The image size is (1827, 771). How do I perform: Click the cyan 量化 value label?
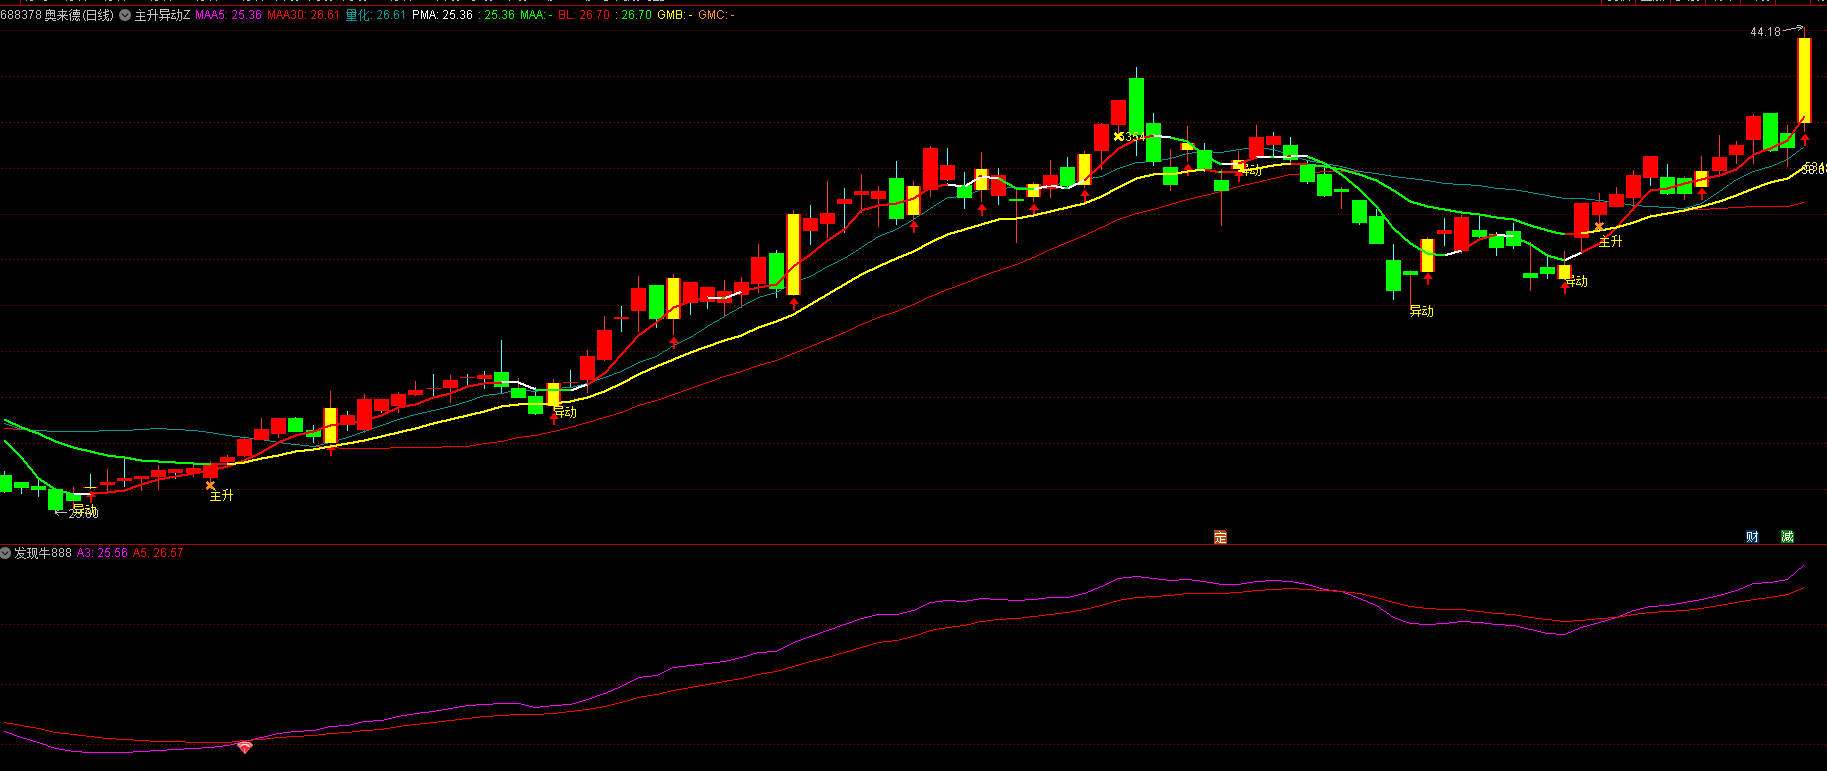click(x=375, y=16)
